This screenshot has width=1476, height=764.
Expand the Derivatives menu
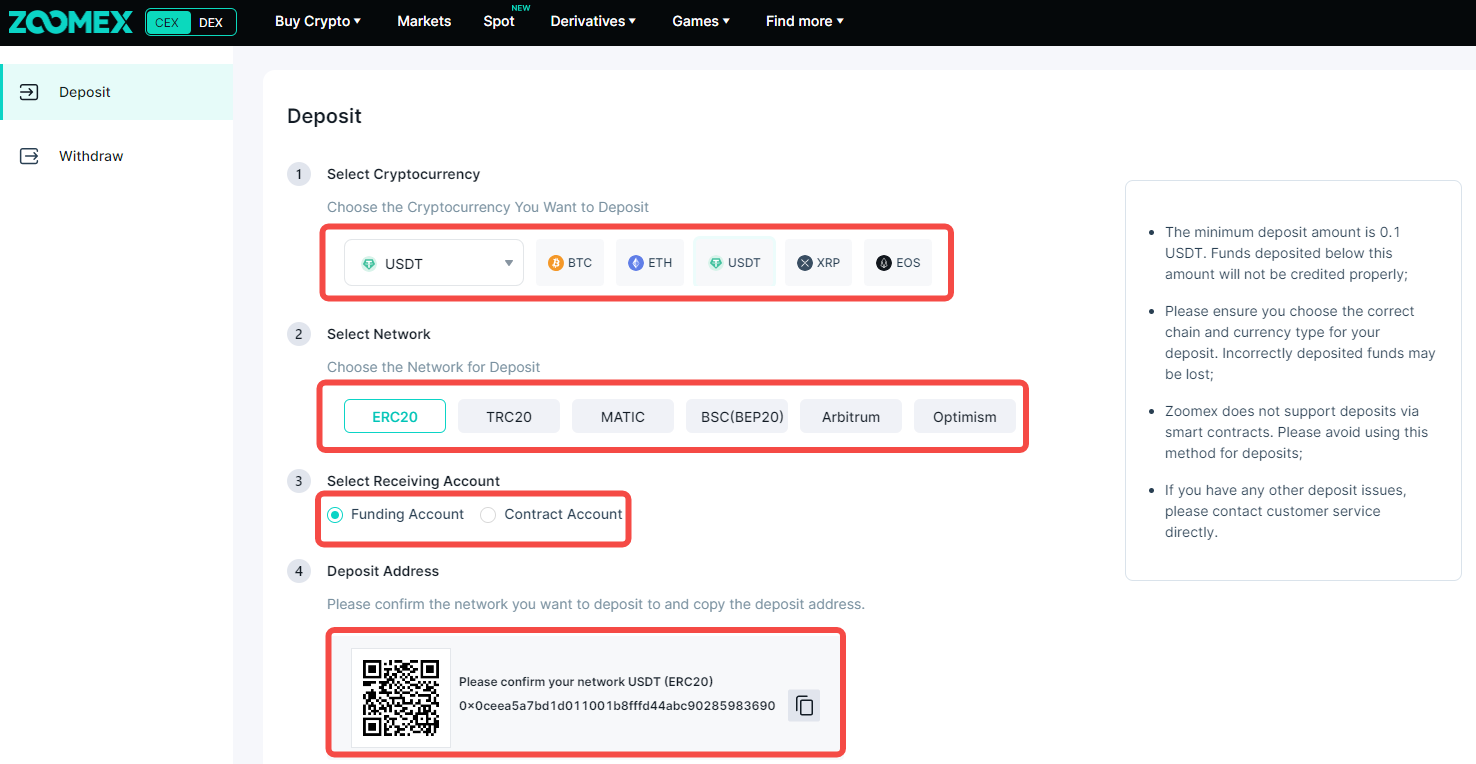[592, 20]
